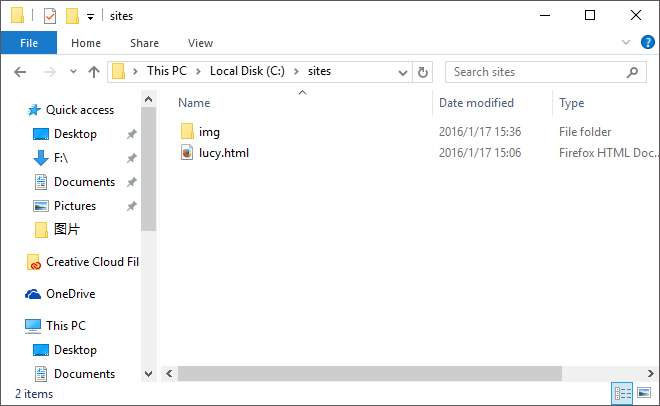Screen dimensions: 660x406
Task: Expand the ribbon with the chevron
Action: point(627,43)
